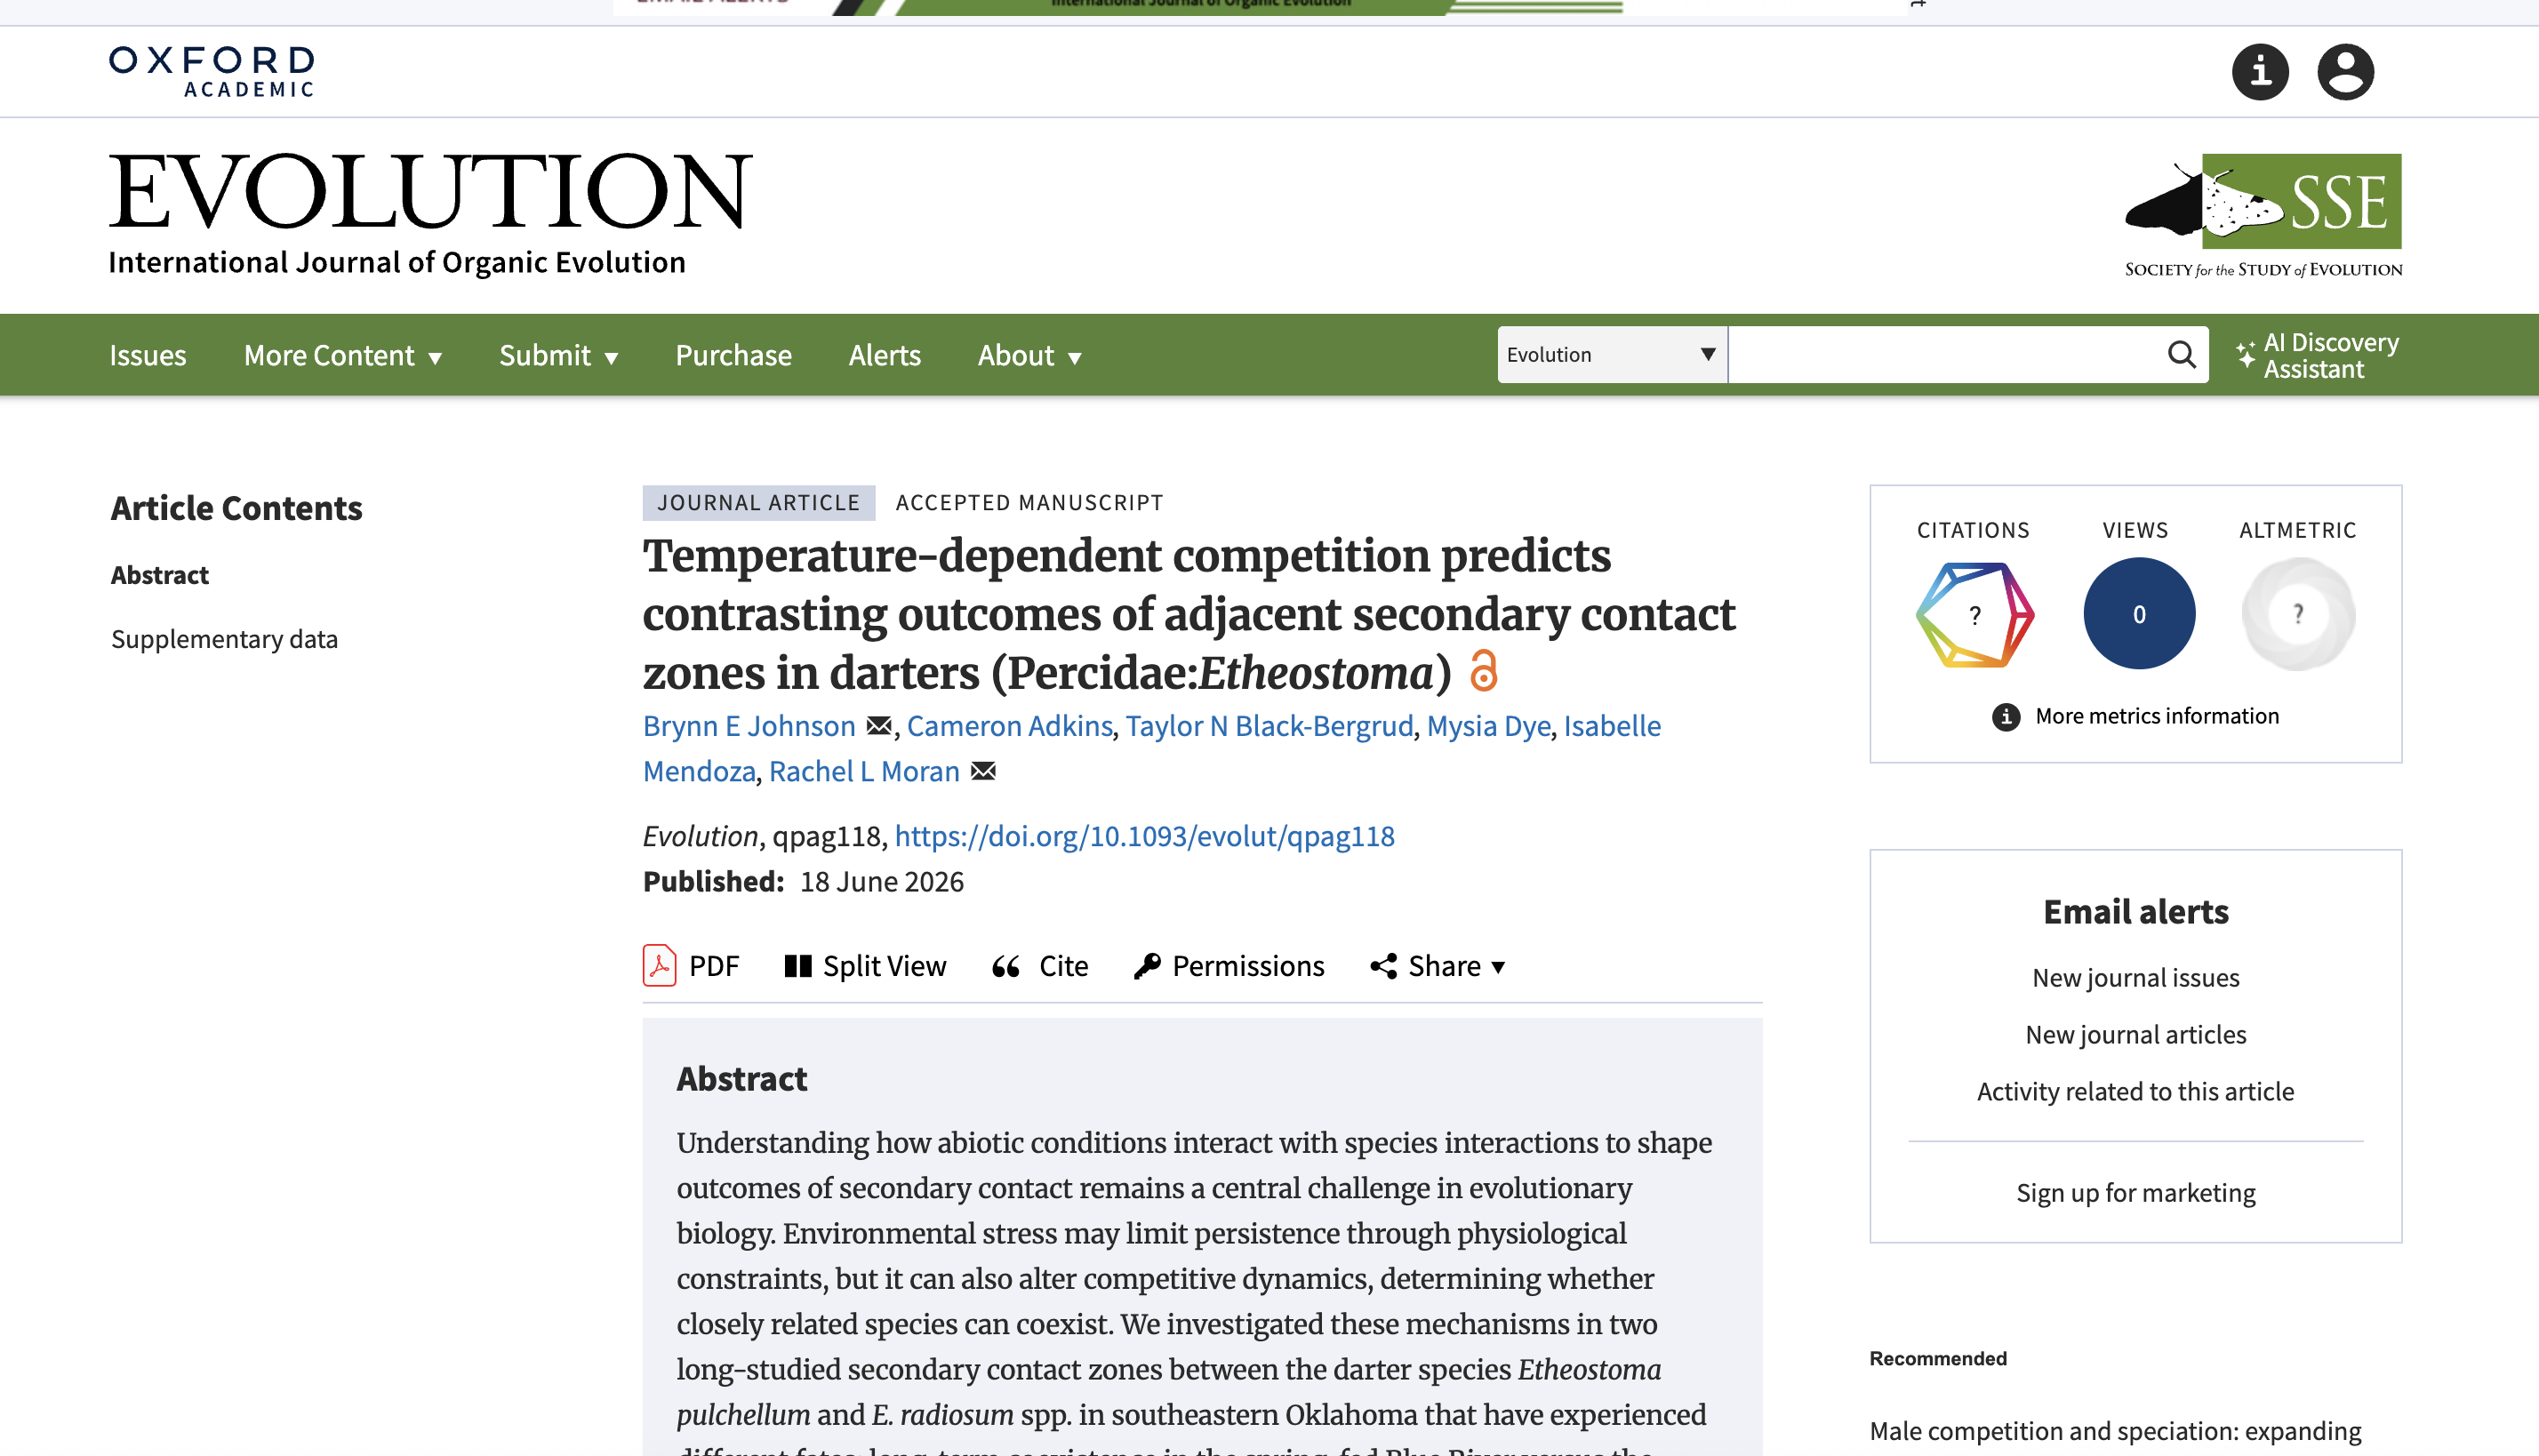The width and height of the screenshot is (2539, 1456).
Task: Click the Dimensions citations badge
Action: point(1974,614)
